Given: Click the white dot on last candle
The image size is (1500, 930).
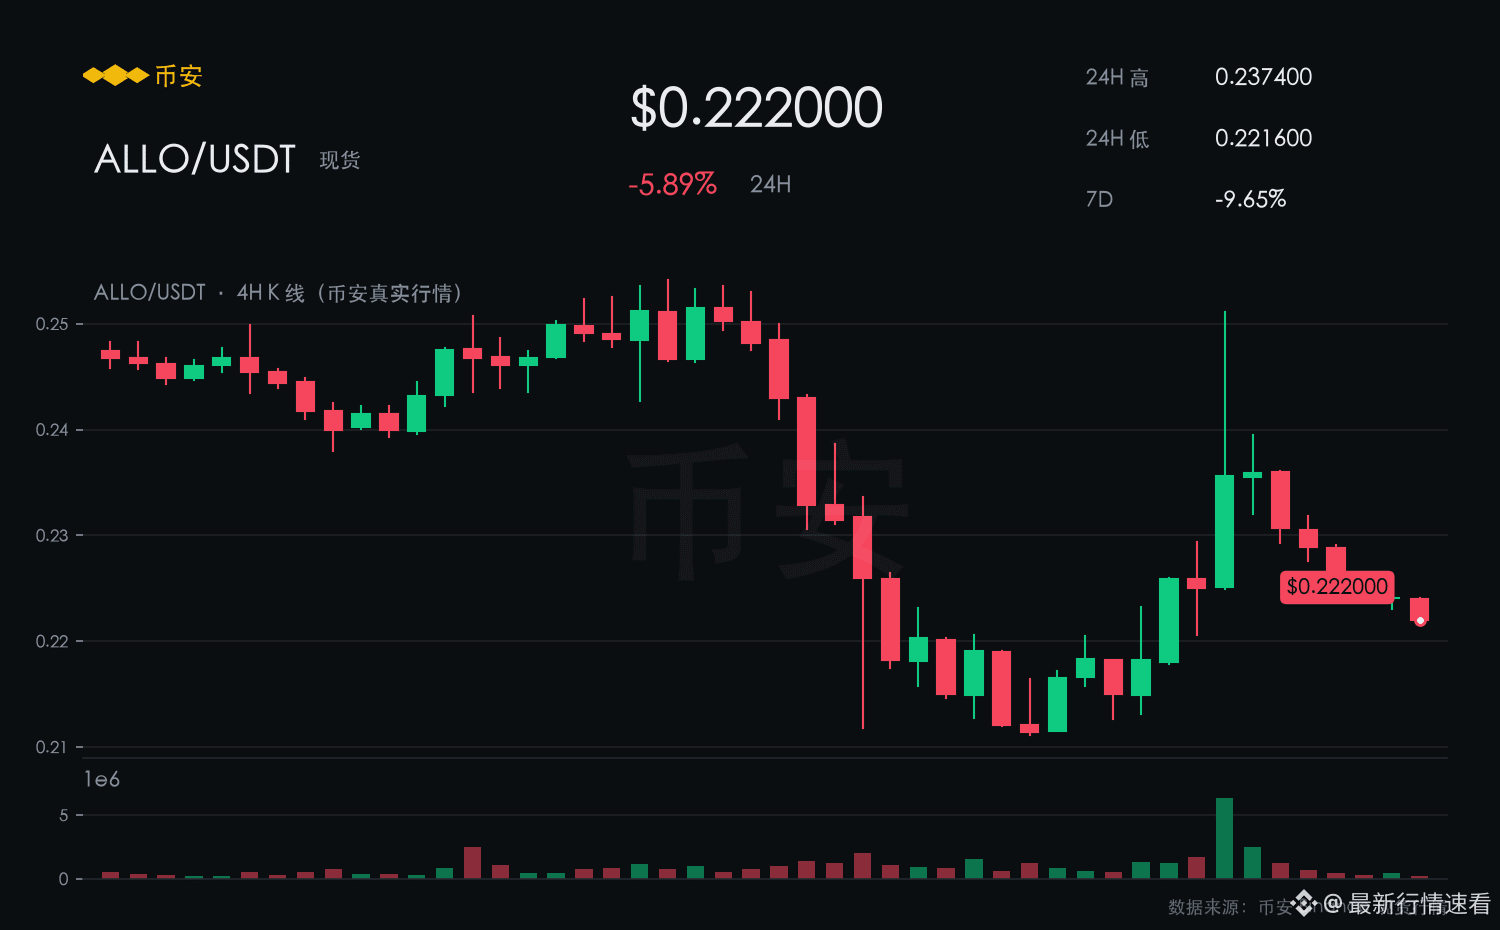Looking at the screenshot, I should [x=1420, y=621].
